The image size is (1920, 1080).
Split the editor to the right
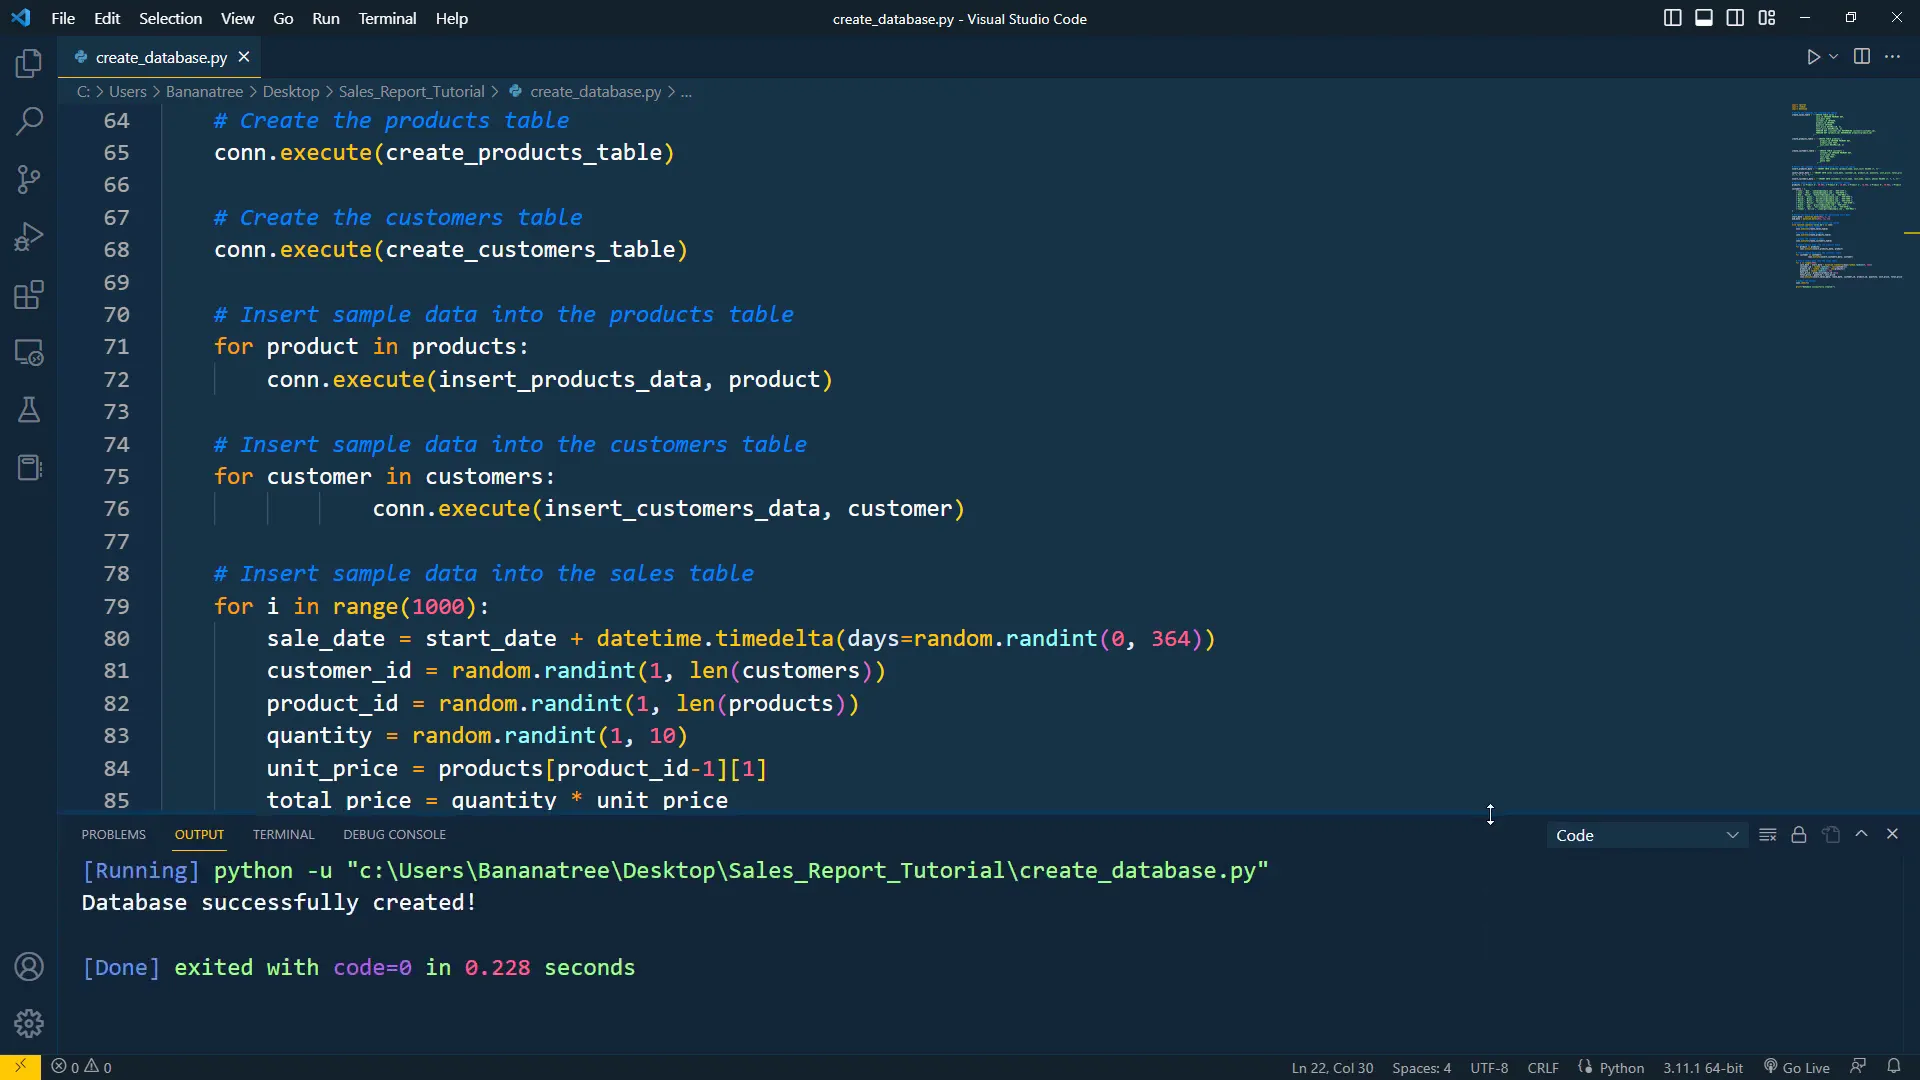click(1862, 57)
